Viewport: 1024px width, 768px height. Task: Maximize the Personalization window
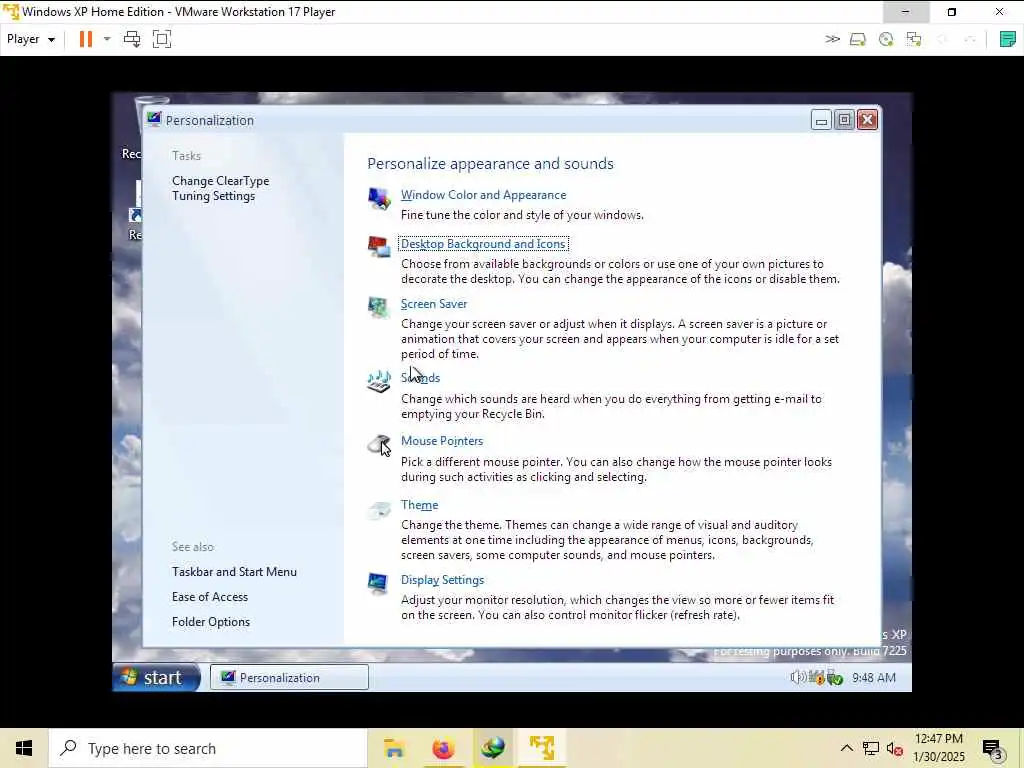point(844,120)
